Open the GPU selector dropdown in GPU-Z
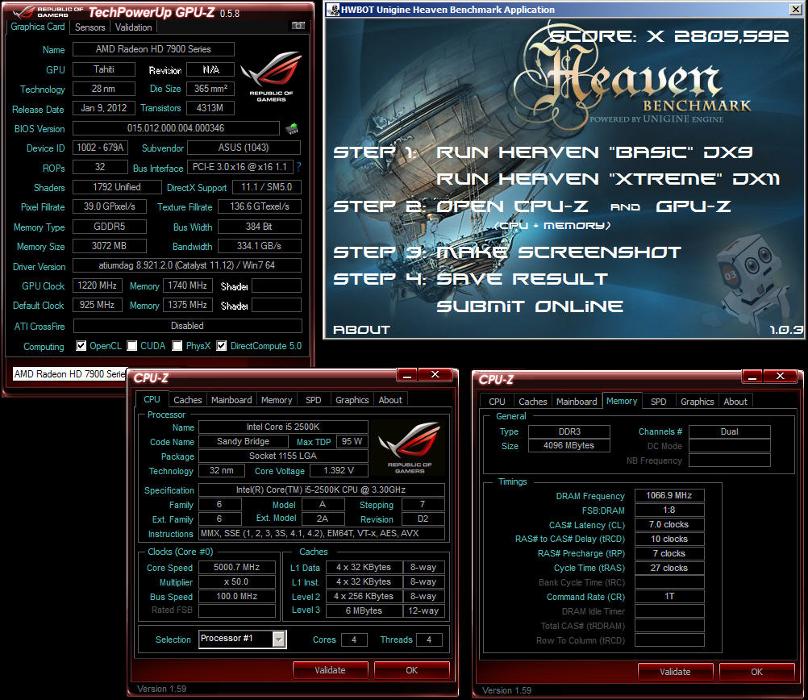The image size is (808, 700). pyautogui.click(x=69, y=374)
